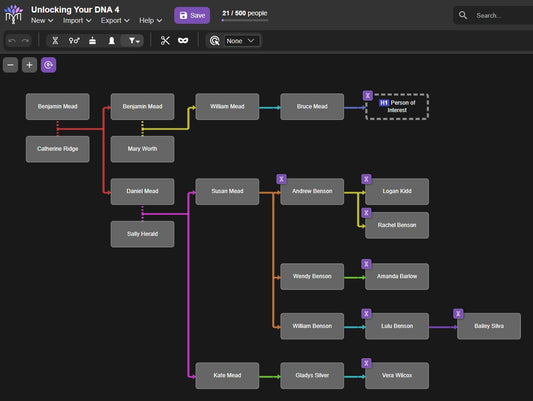Select the Amanda Barlow node
This screenshot has width=533, height=401.
point(397,276)
